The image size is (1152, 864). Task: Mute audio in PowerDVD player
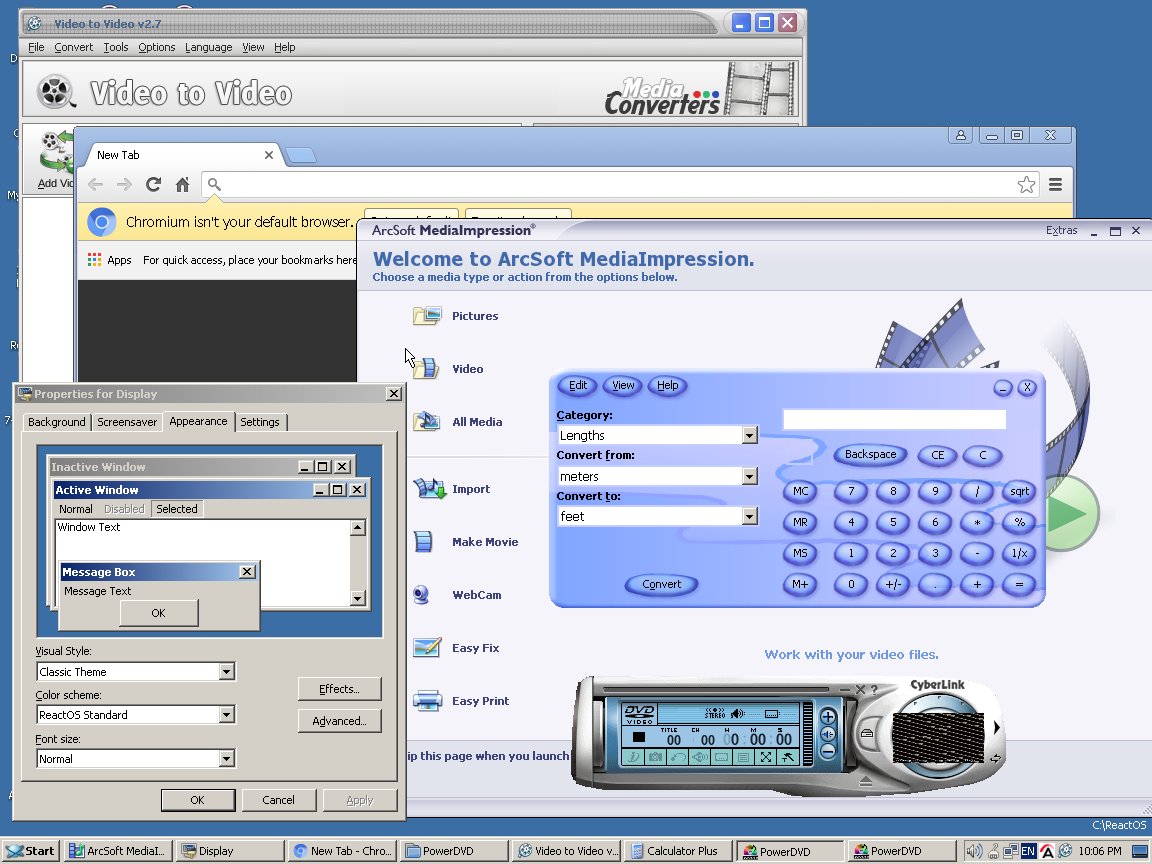click(x=827, y=734)
